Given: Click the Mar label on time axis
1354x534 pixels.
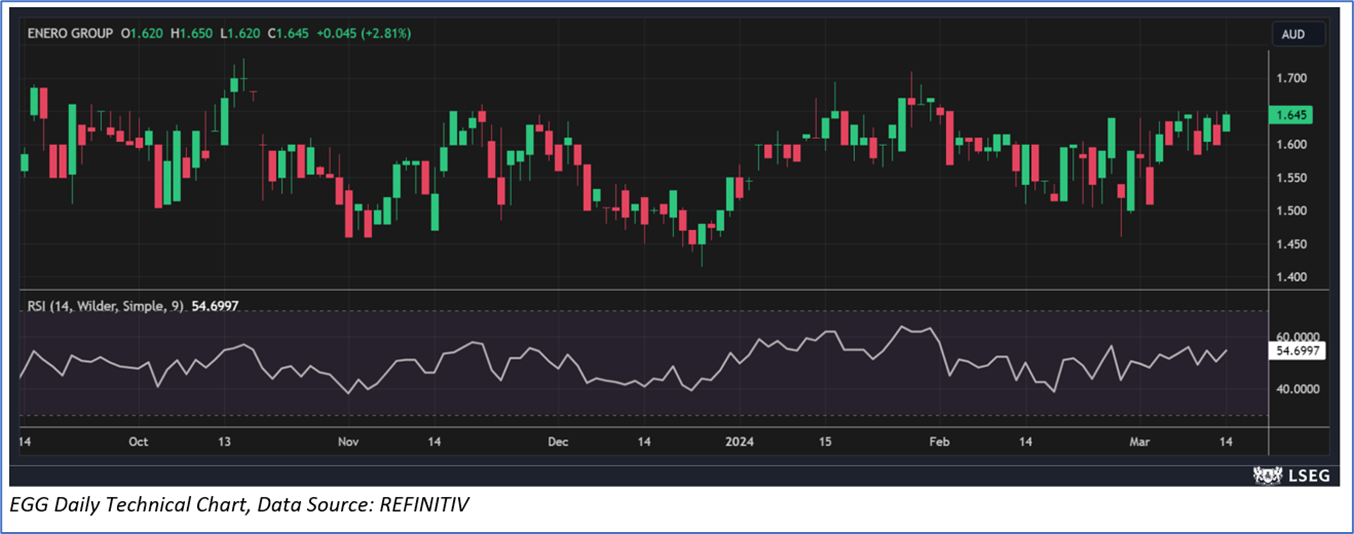Looking at the screenshot, I should (x=1139, y=441).
